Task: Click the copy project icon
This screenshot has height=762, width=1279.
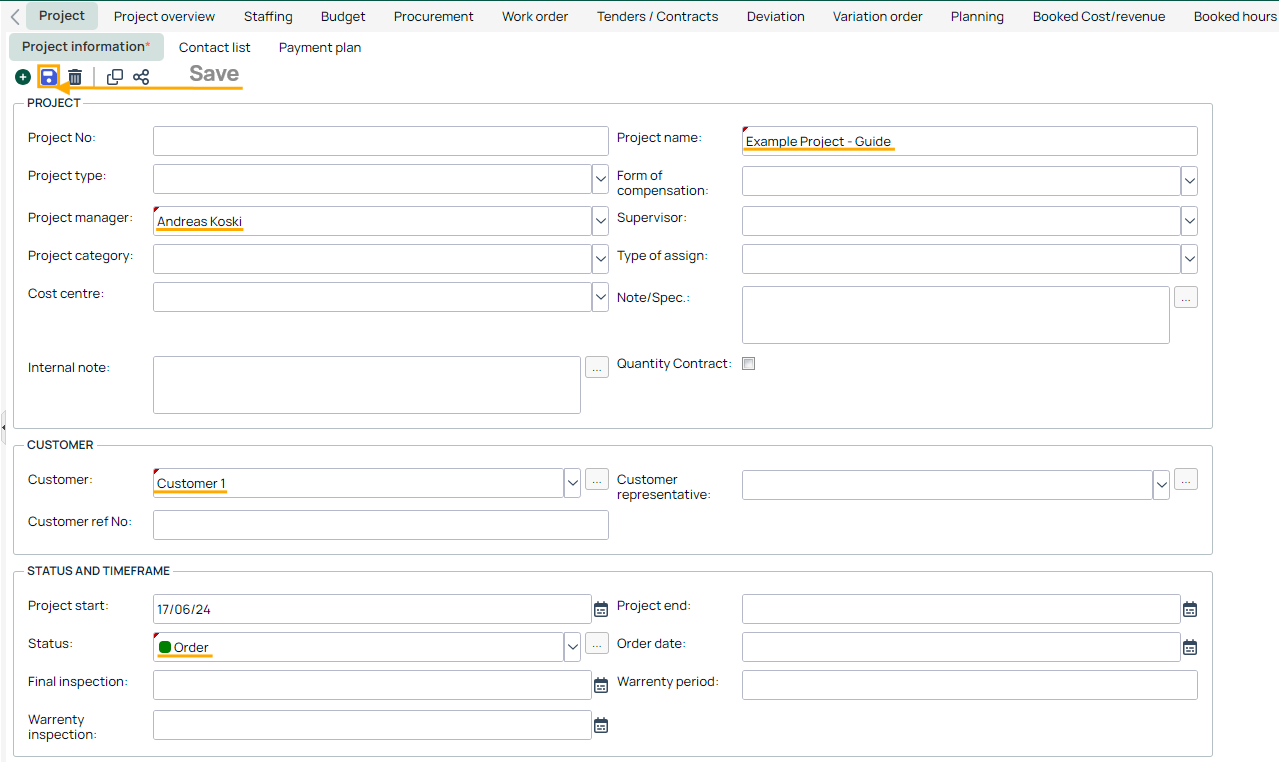Action: (x=115, y=77)
